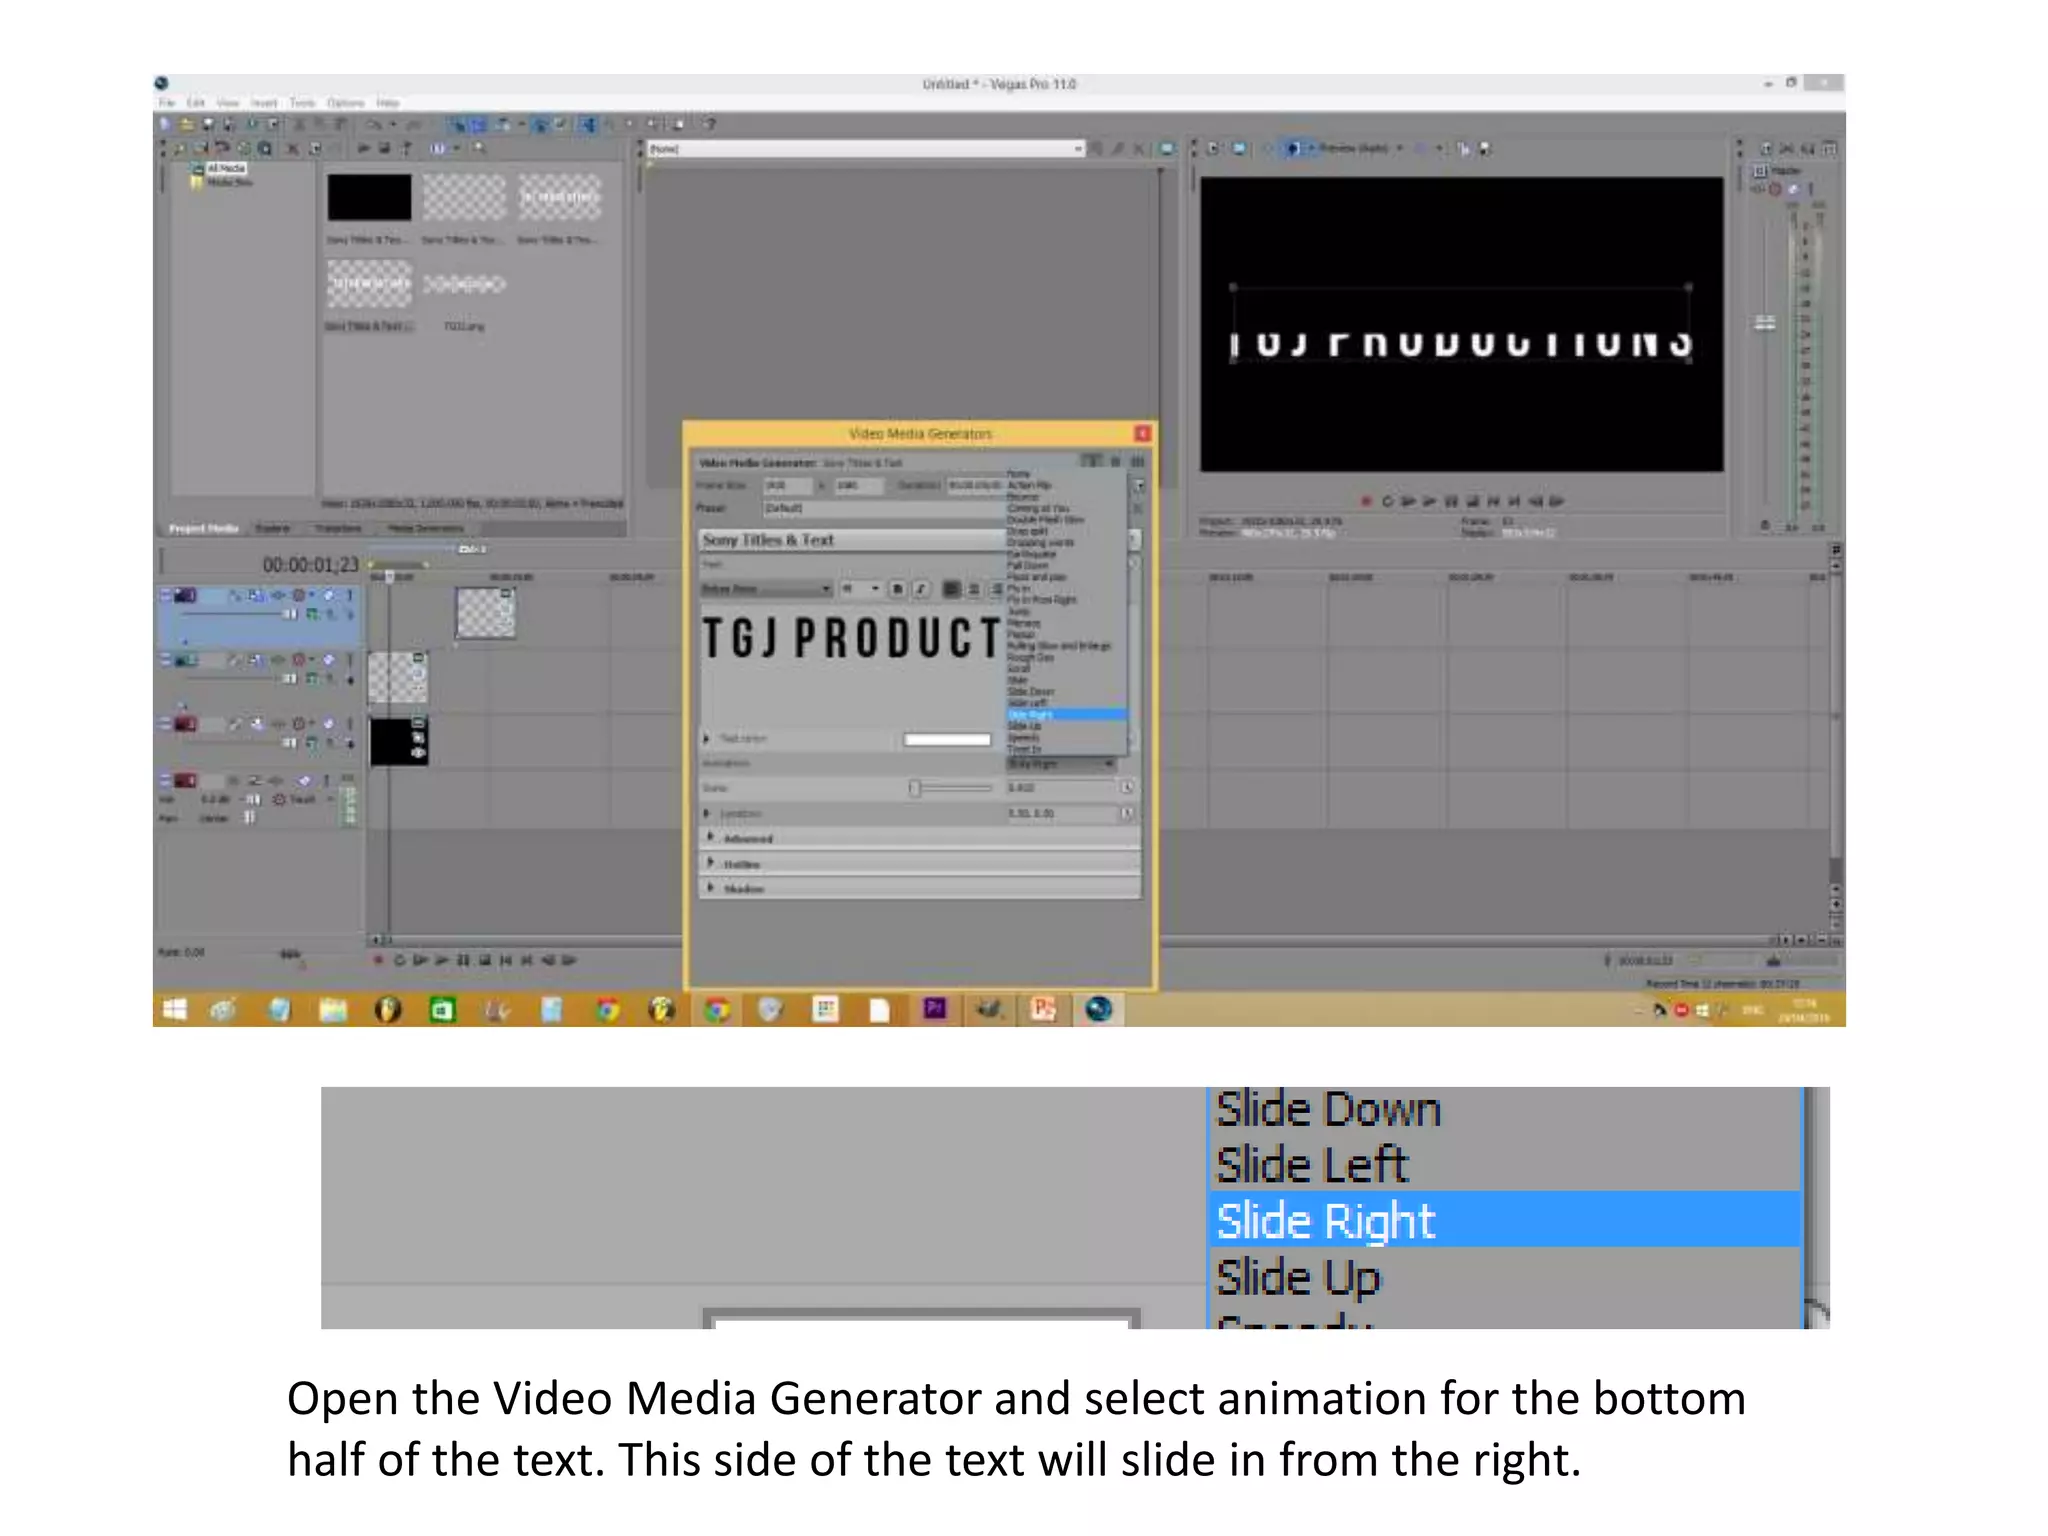Click the trimmer [None] dropdown field
The image size is (2048, 1536).
coord(866,149)
